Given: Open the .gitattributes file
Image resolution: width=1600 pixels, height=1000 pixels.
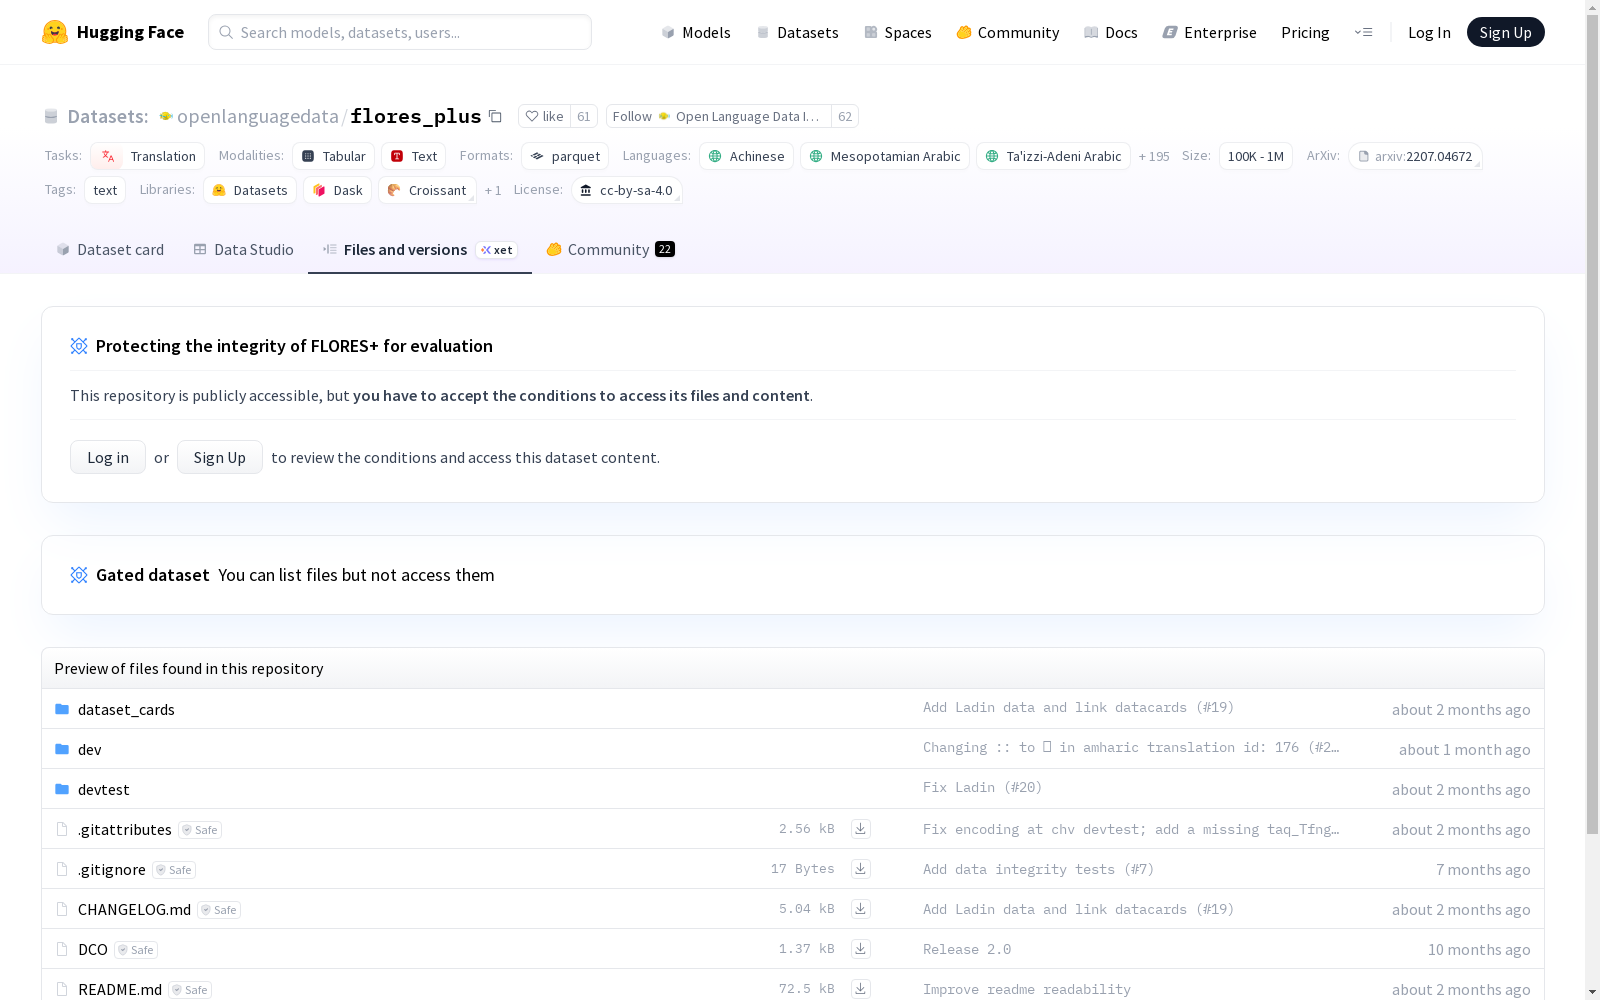Looking at the screenshot, I should coord(125,829).
